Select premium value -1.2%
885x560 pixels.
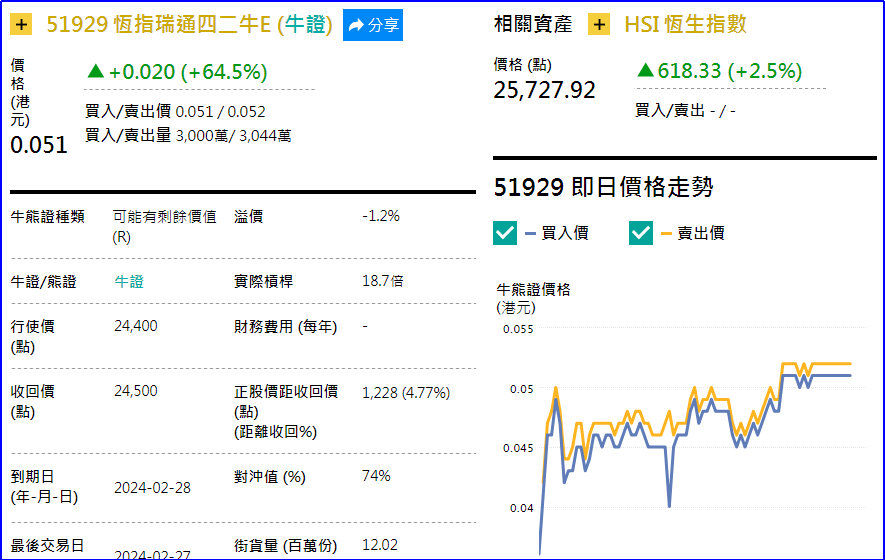(x=381, y=216)
